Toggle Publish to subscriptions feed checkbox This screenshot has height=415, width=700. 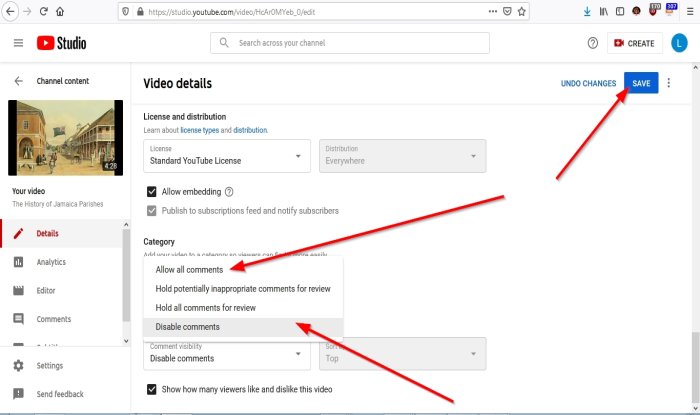point(152,211)
